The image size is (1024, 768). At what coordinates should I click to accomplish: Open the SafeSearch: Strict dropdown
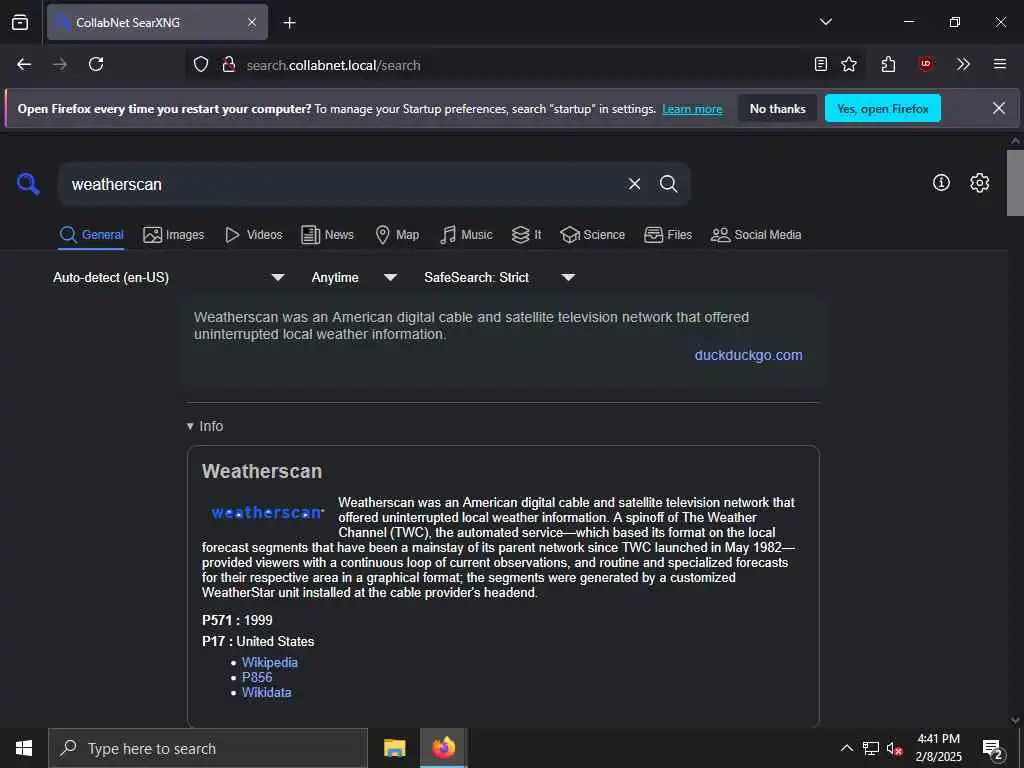click(x=499, y=278)
